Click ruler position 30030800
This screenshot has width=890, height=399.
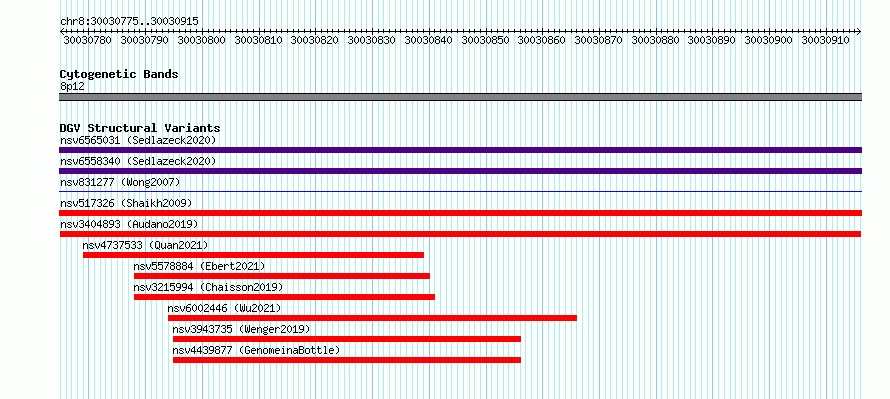(201, 40)
